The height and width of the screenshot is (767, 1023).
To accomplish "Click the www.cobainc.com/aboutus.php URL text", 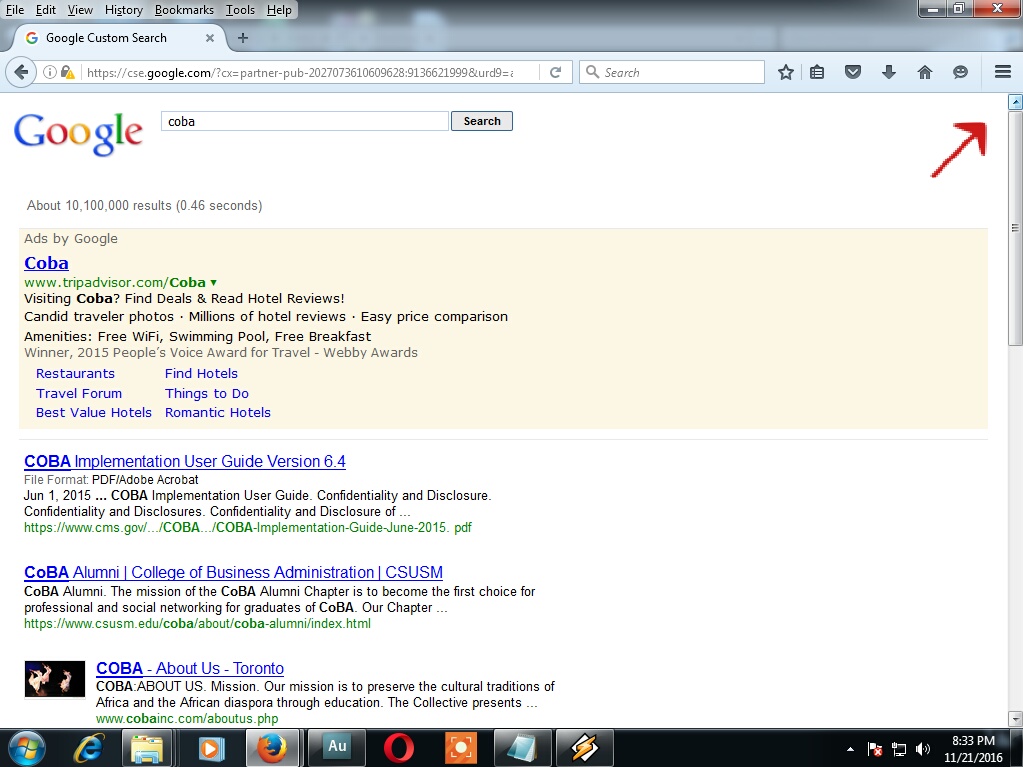I will (187, 719).
